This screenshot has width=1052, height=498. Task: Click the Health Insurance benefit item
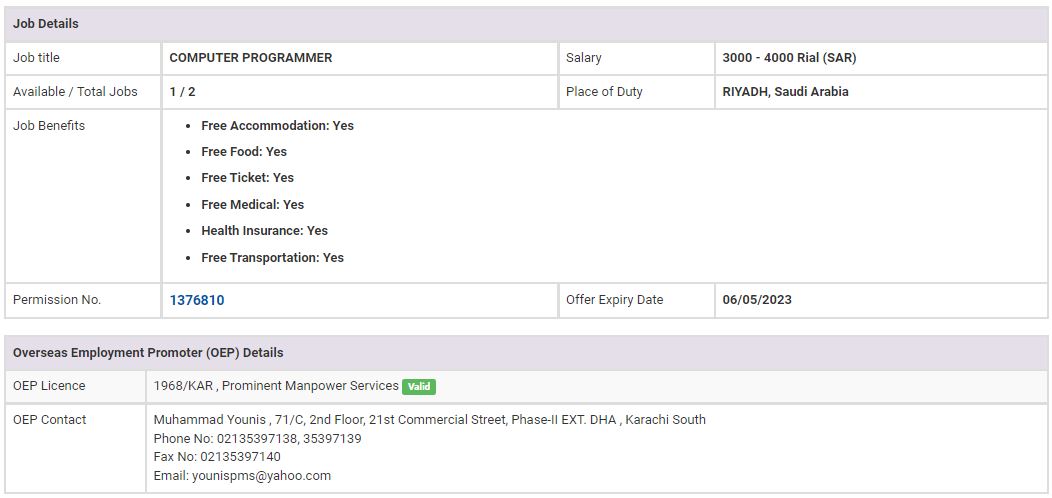click(x=264, y=231)
